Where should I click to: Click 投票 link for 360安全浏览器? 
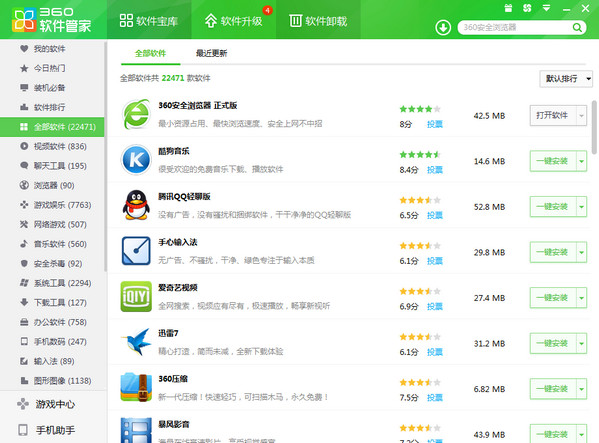(435, 124)
